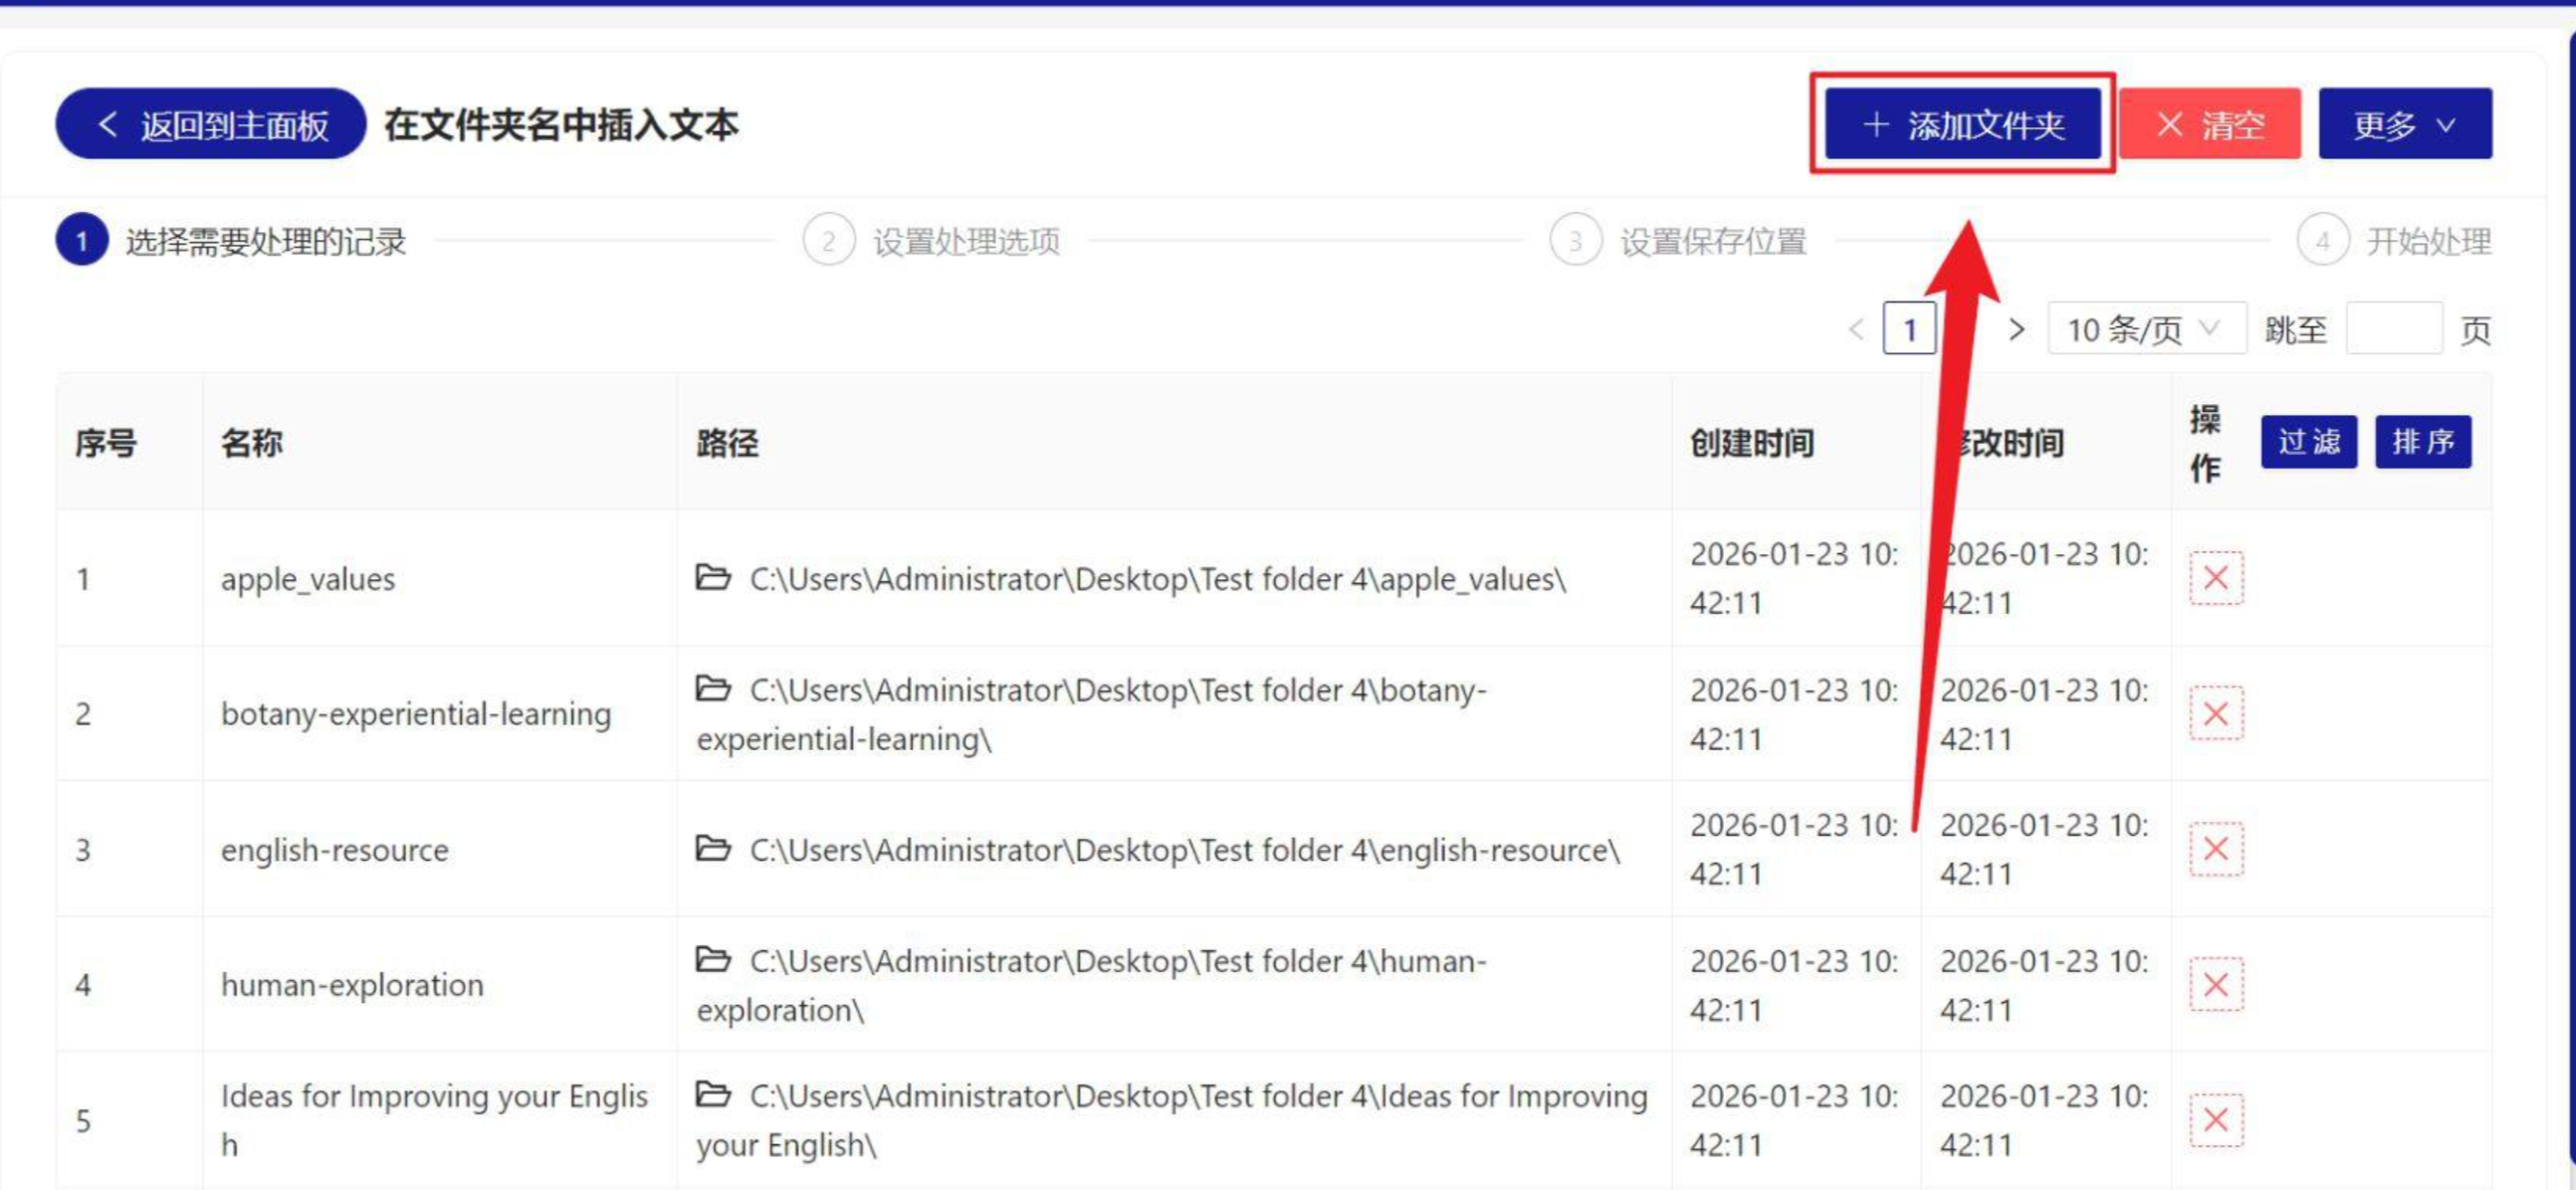Screen dimensions: 2576x1190
Task: Select step 2 设置处理选项
Action: 932,241
